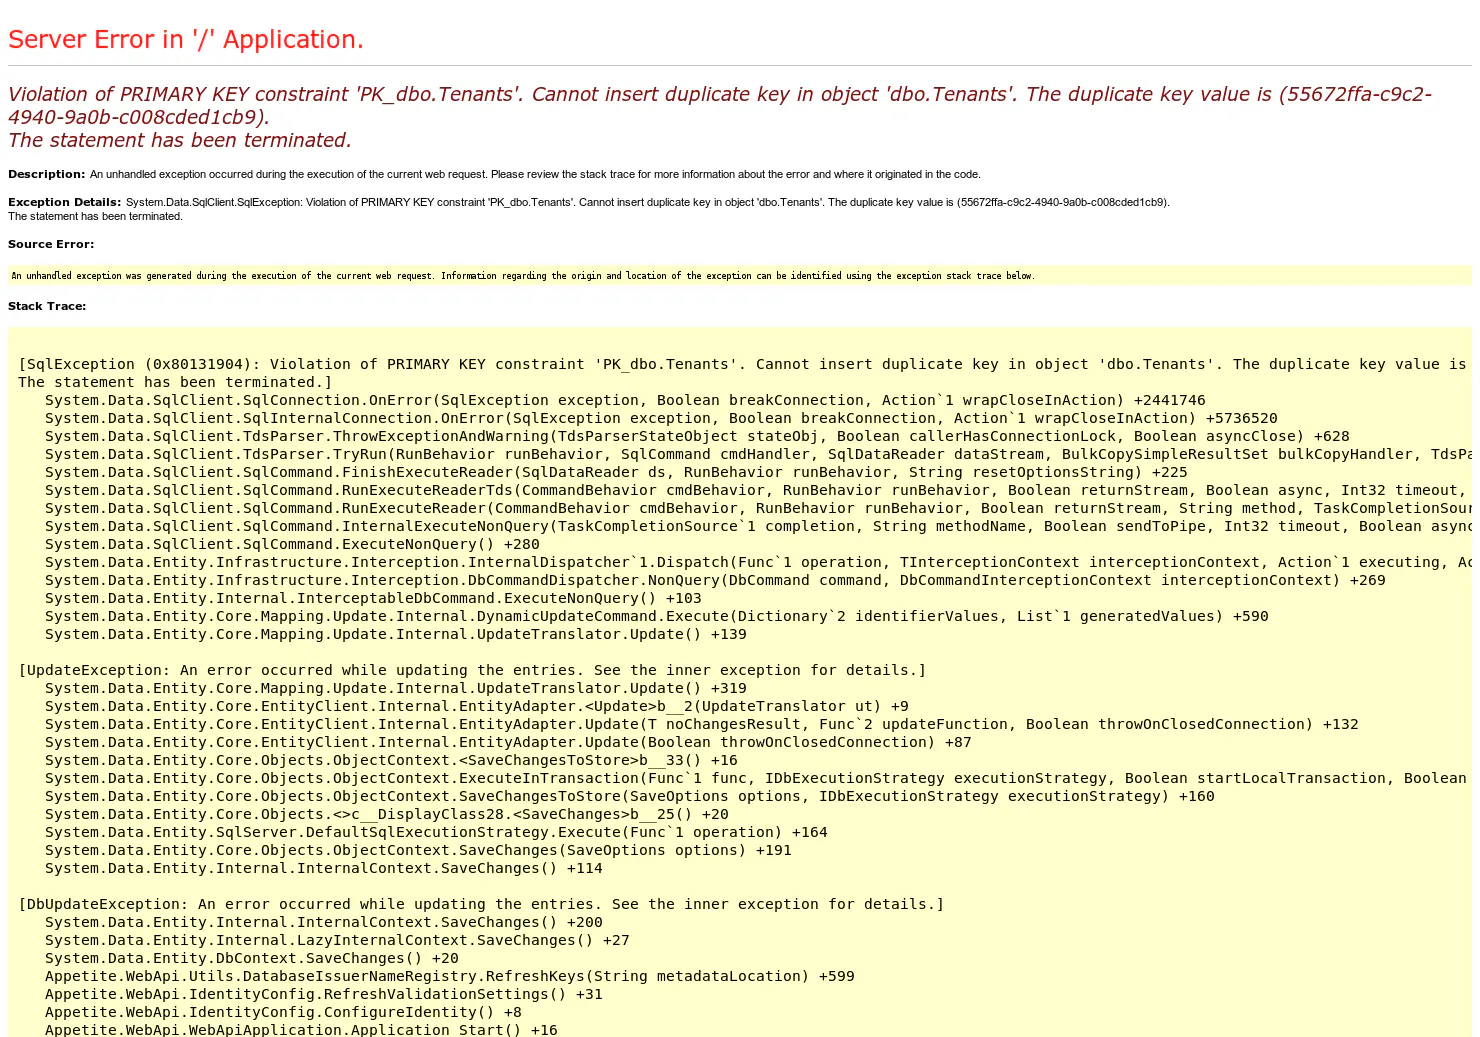Screen dimensions: 1480x1037
Task: Click the "SqlCommand.InternalExecuteNonQuery" line
Action: (758, 526)
